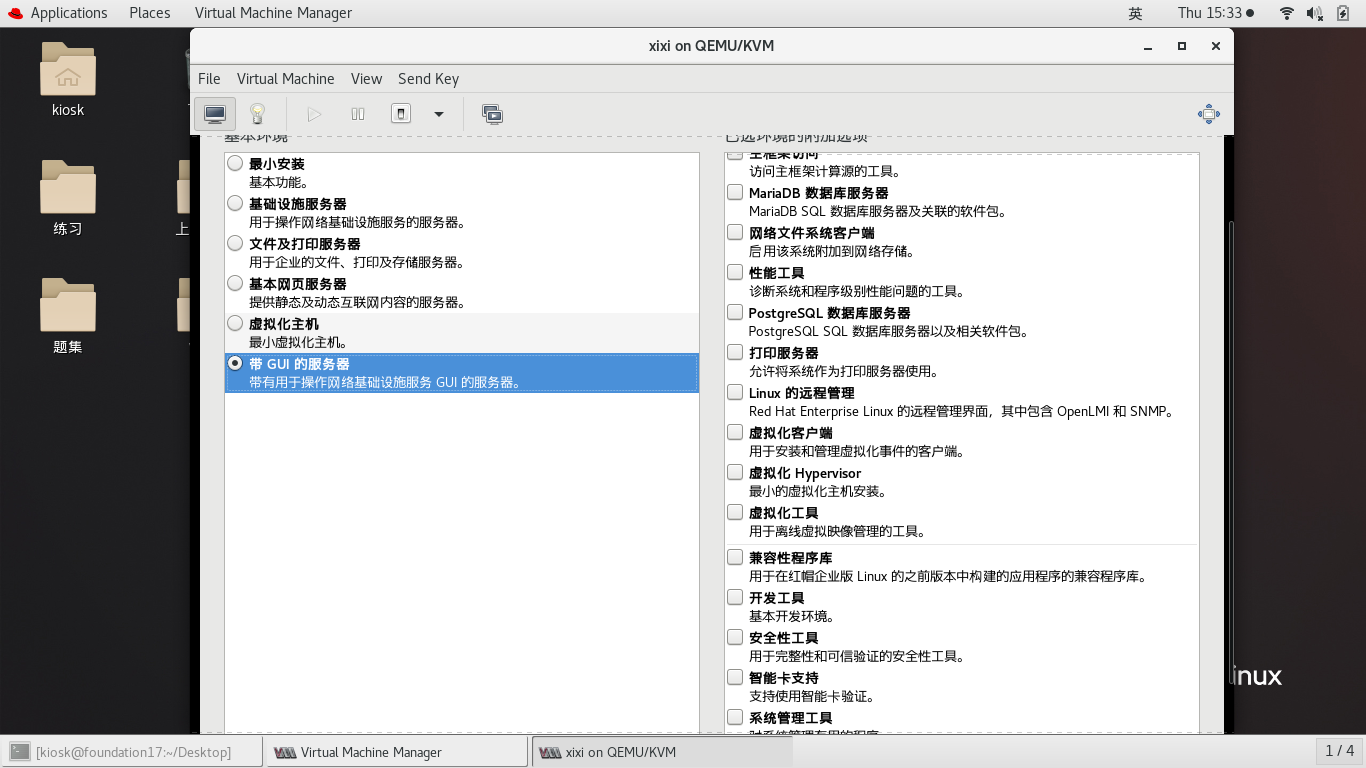Check 虚拟化 Hypervisor add-on
This screenshot has width=1366, height=768.
point(735,472)
